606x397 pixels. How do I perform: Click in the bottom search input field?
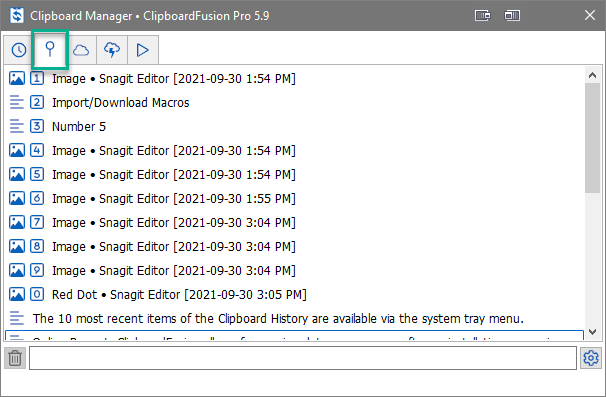pyautogui.click(x=303, y=358)
